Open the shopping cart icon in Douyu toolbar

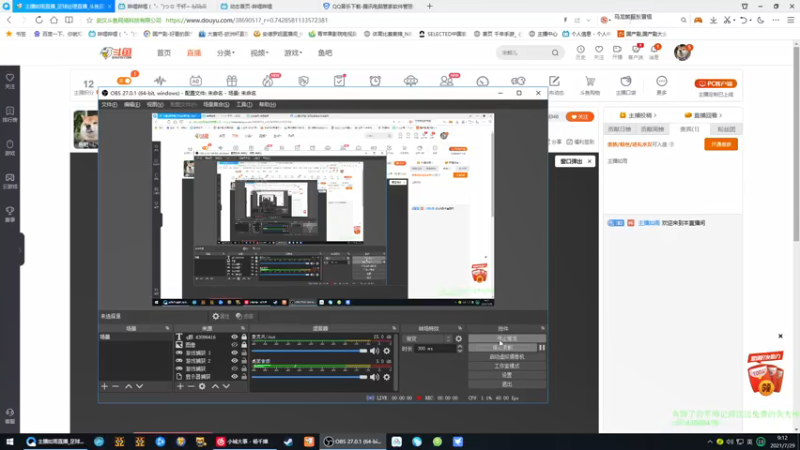pyautogui.click(x=590, y=81)
